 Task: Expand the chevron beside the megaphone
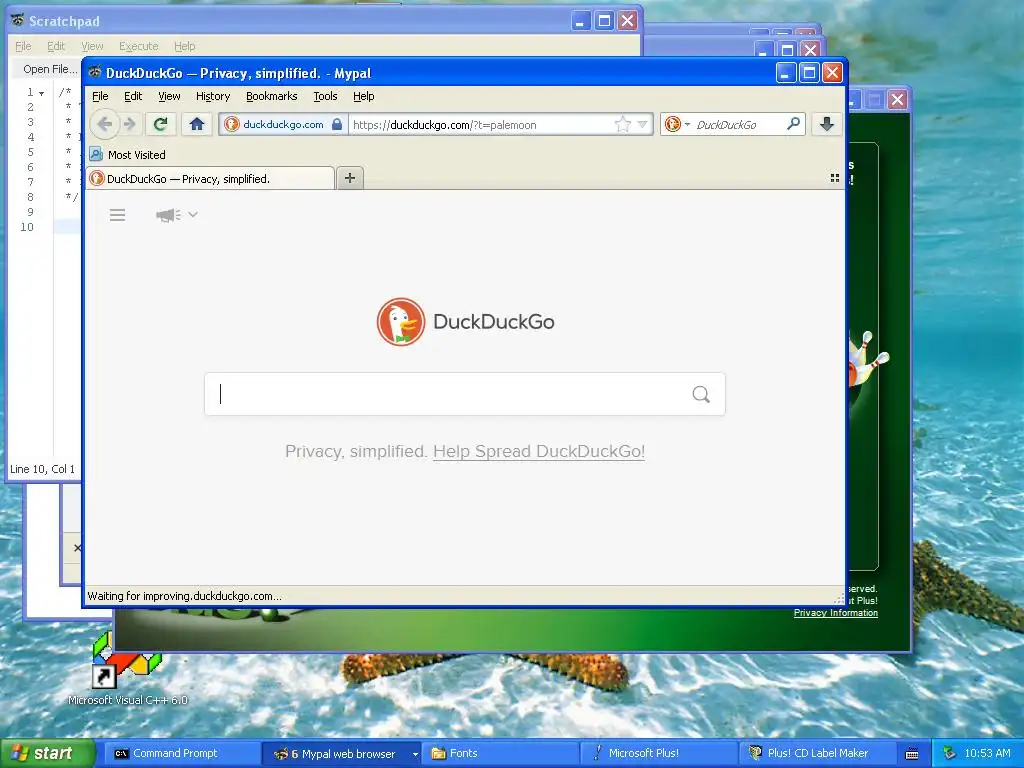pos(193,214)
